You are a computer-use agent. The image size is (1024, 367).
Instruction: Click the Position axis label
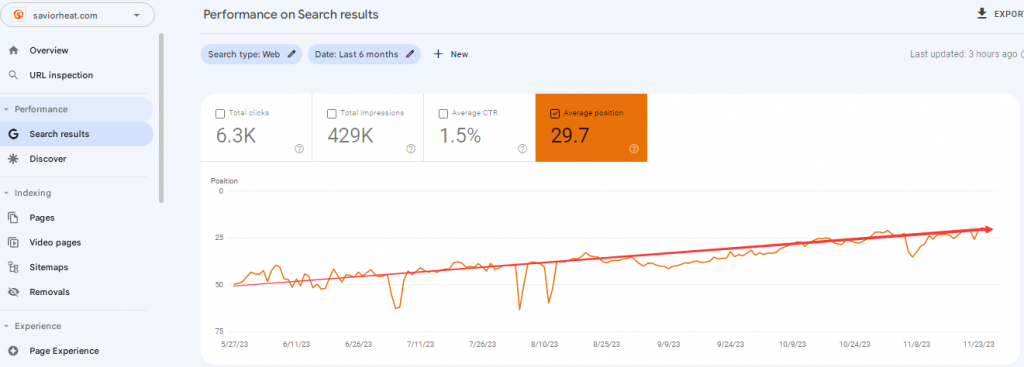click(224, 180)
